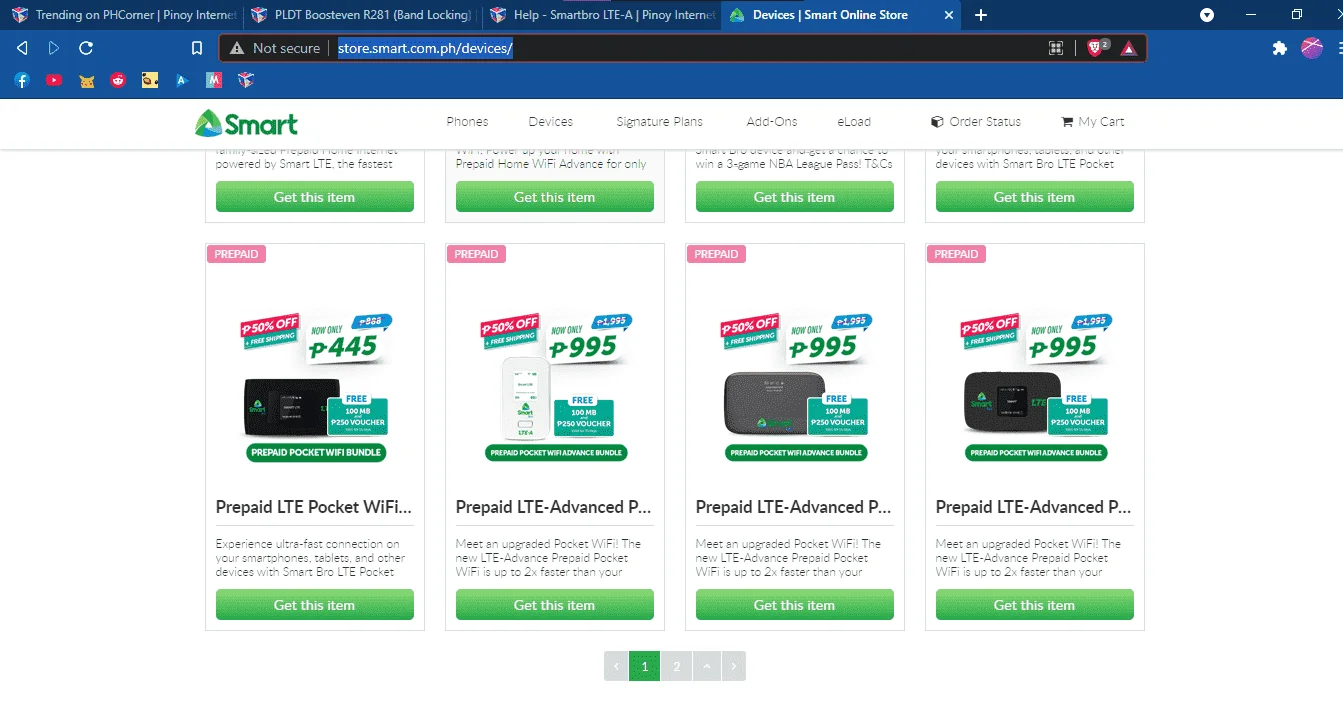This screenshot has height=725, width=1343.
Task: Click the 'Experience ultra-fast connection' description text
Action: [x=311, y=558]
